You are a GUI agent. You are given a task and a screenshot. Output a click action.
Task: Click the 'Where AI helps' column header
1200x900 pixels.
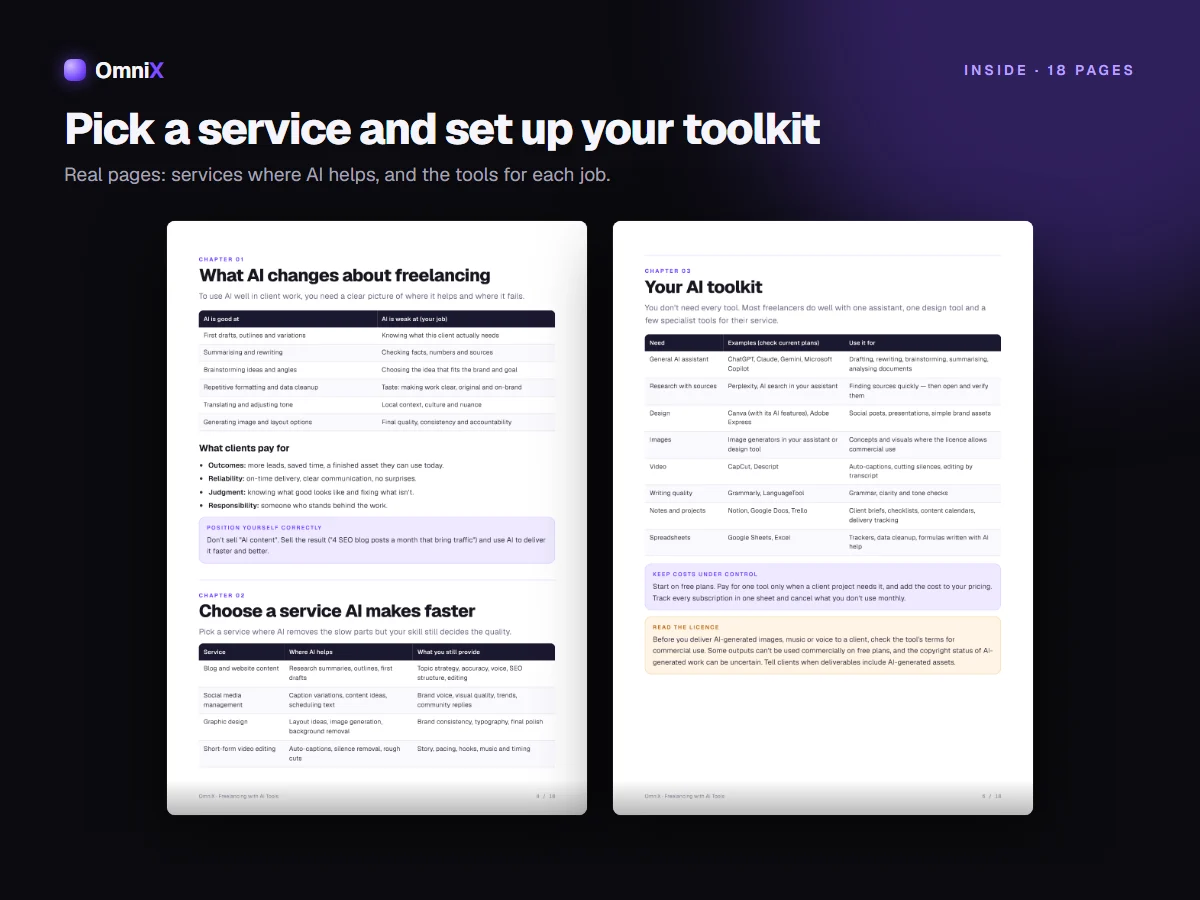coord(349,652)
